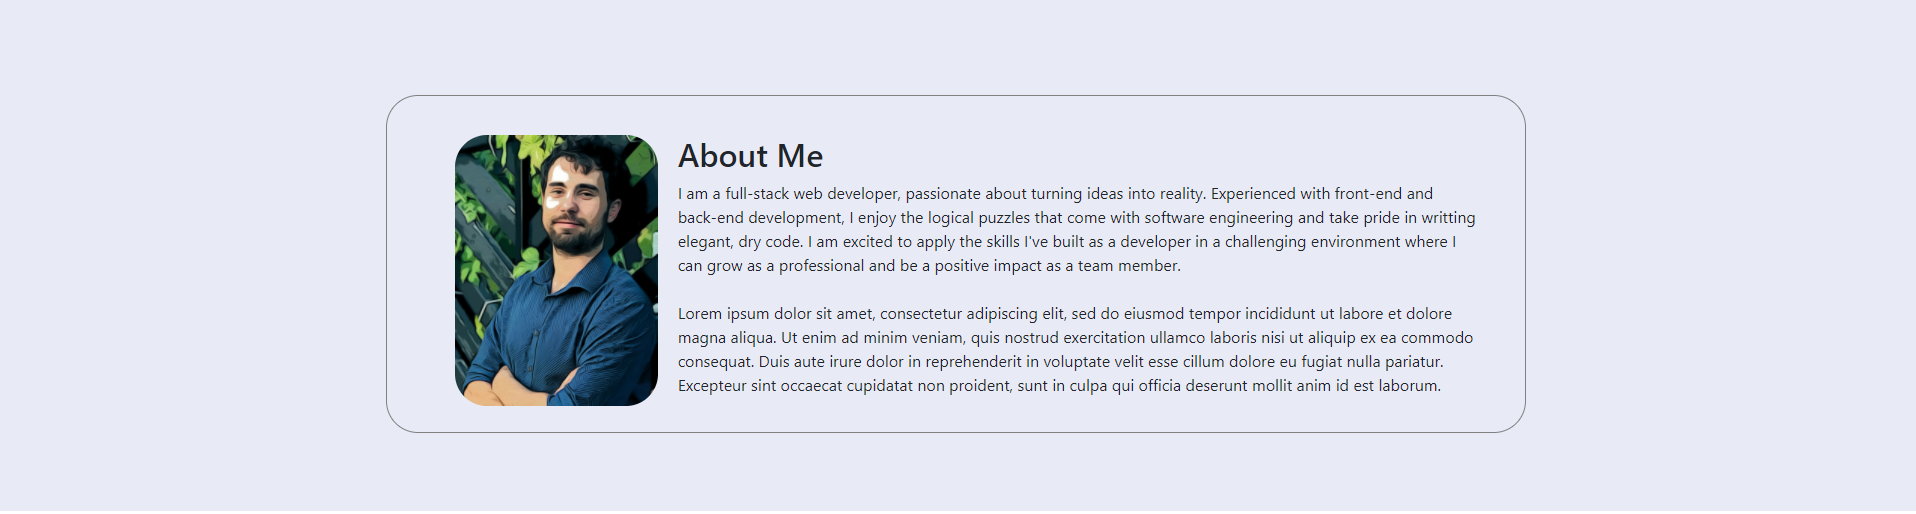1916x514 pixels.
Task: Click the words "team member" ending first paragraph
Action: [x=1129, y=266]
